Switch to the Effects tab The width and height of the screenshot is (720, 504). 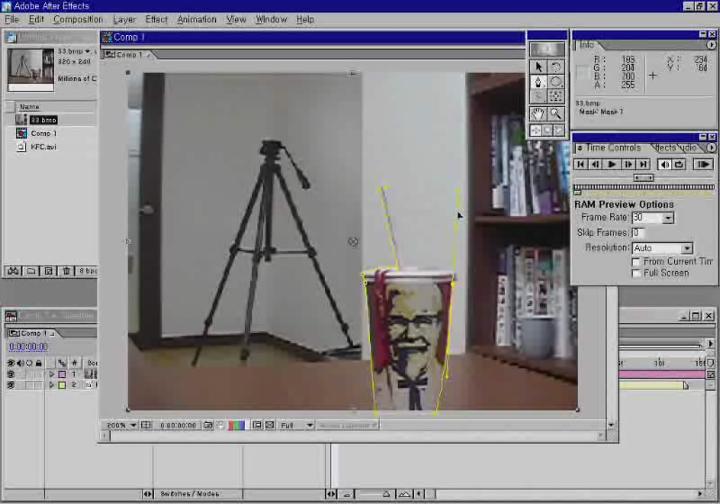click(x=665, y=148)
